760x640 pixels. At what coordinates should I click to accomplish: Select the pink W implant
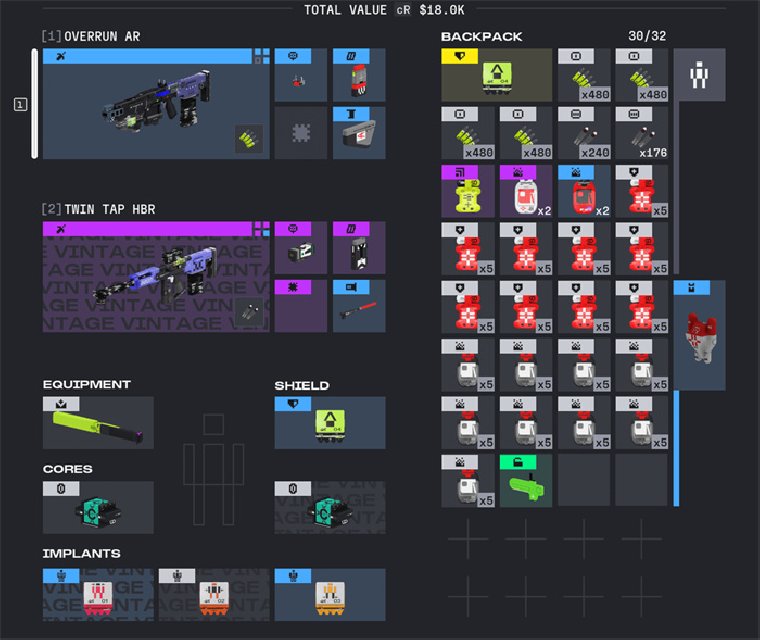click(98, 594)
